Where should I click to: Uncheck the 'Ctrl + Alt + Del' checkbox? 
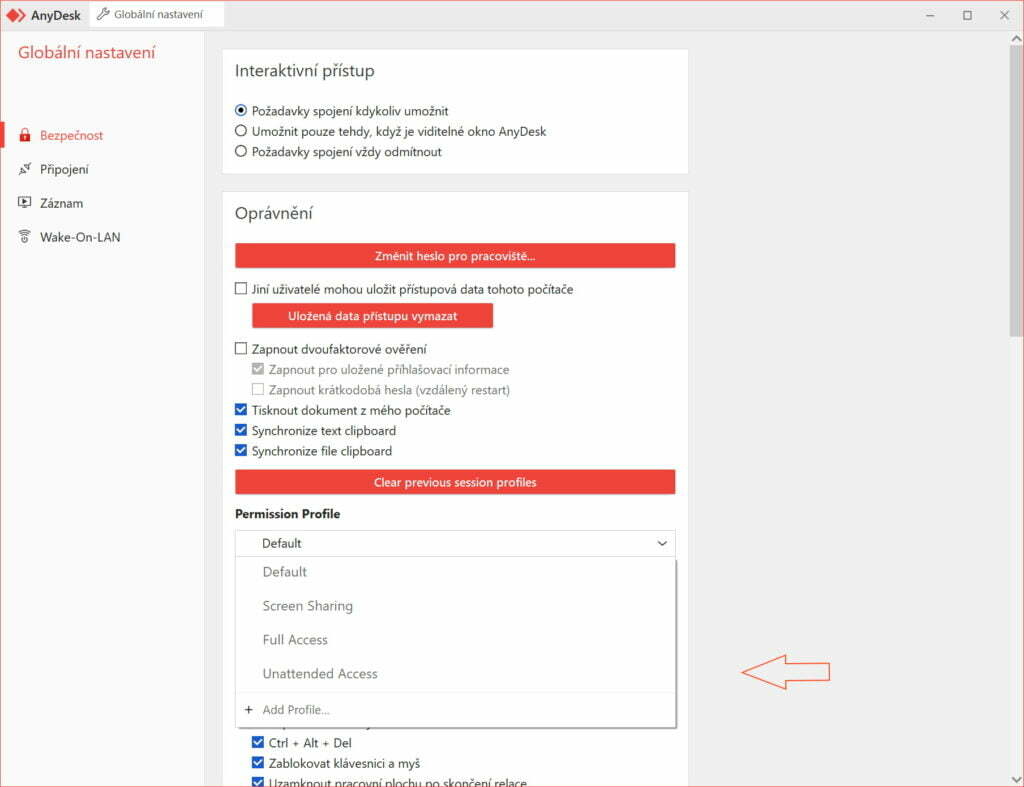[x=258, y=742]
